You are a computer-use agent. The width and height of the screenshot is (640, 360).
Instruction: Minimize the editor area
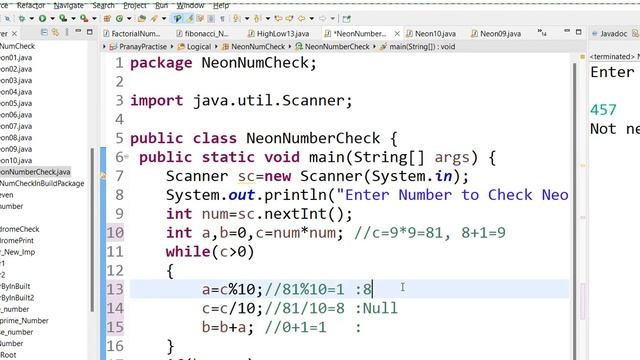pos(567,31)
